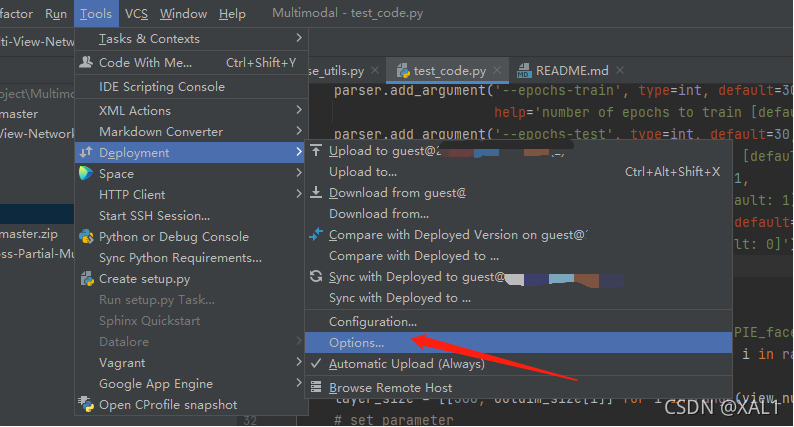
Task: Choose Sync Python Requirements...
Action: 191,258
